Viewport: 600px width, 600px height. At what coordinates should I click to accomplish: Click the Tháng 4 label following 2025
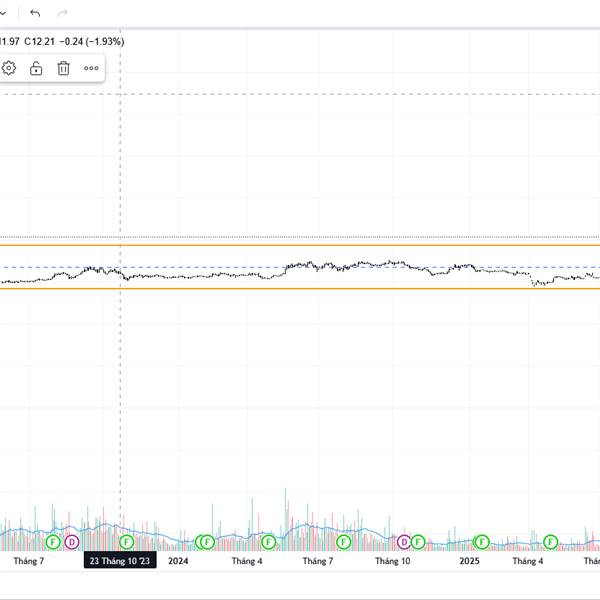point(528,561)
